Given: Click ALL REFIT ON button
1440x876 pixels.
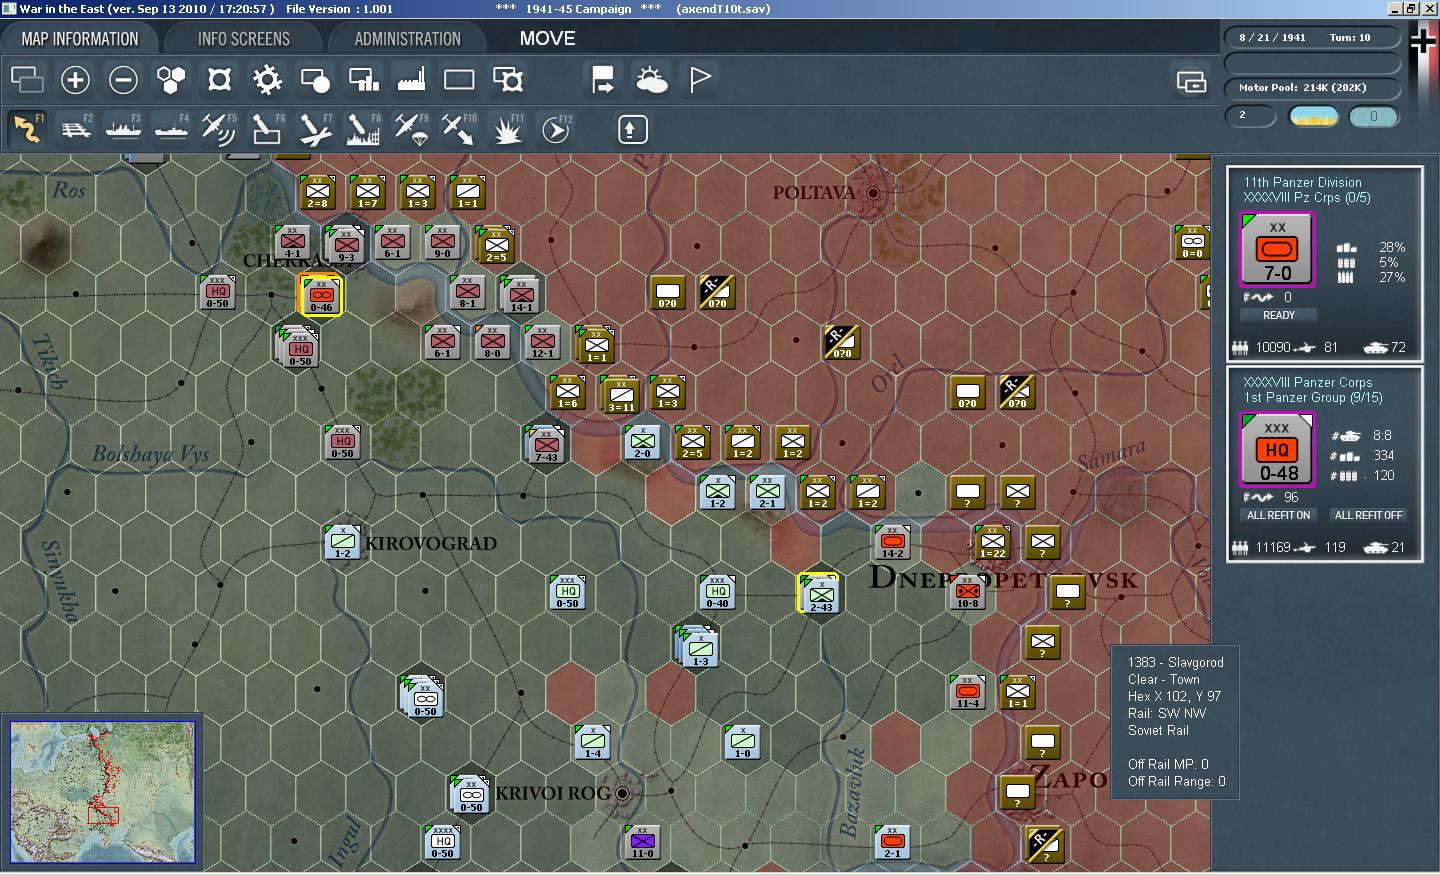Looking at the screenshot, I should [1278, 515].
